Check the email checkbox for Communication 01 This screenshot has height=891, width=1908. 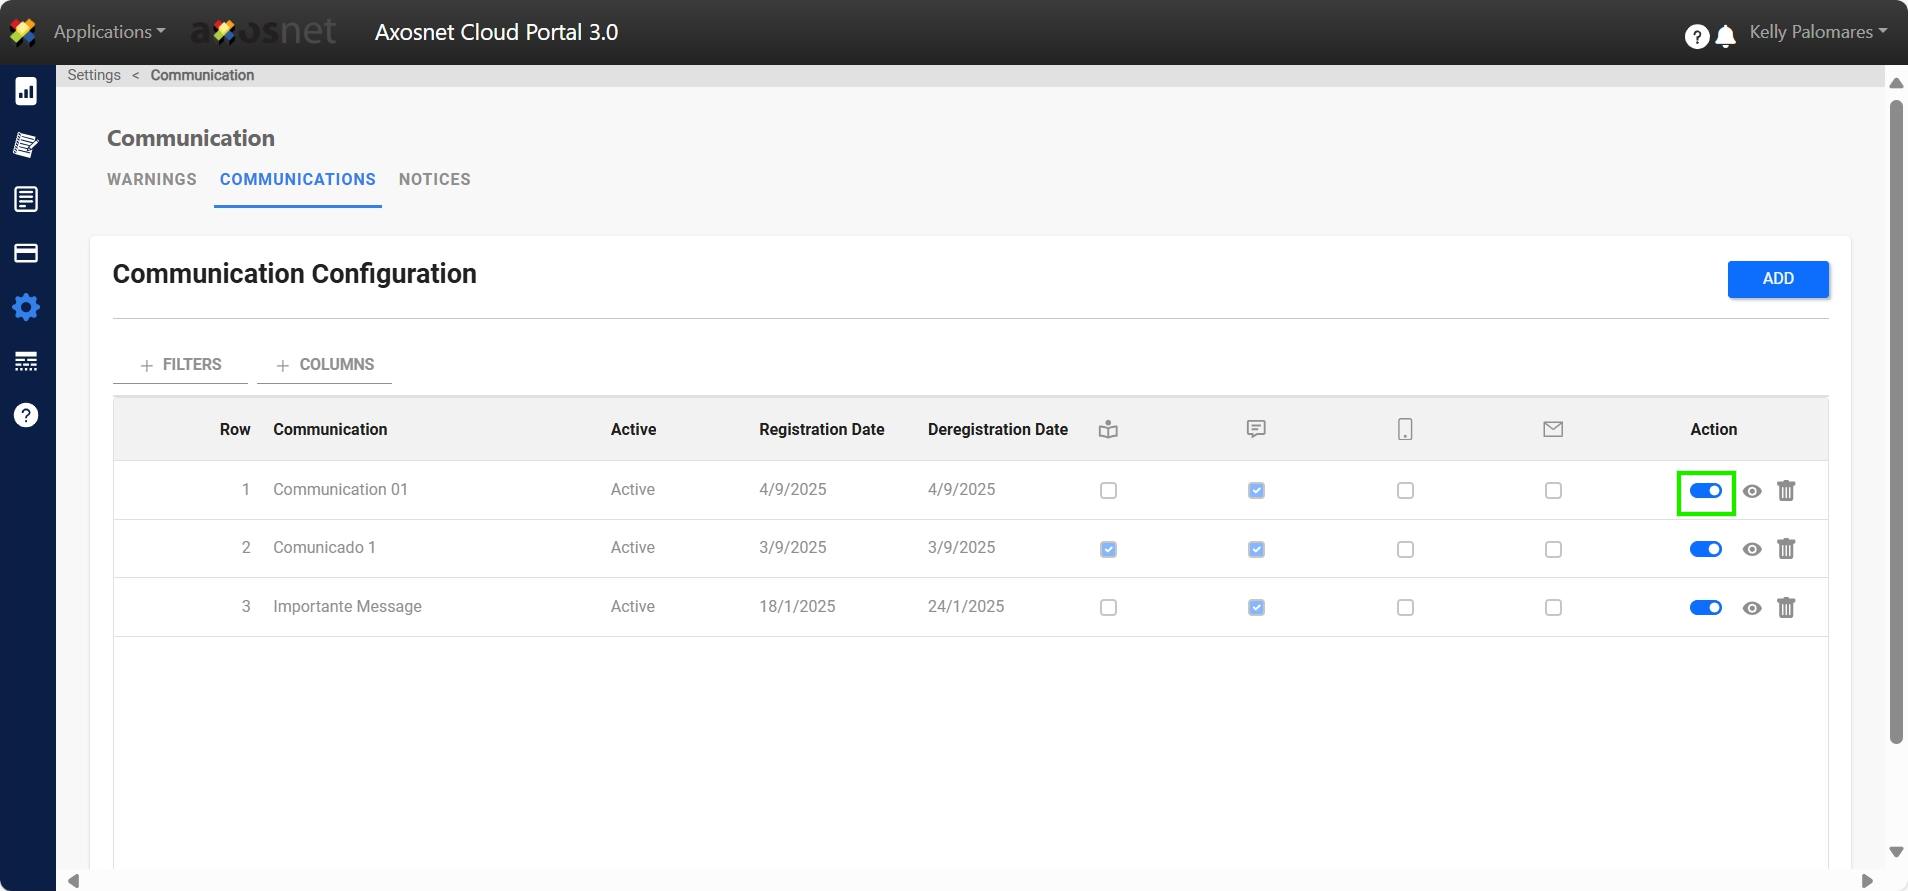point(1552,491)
